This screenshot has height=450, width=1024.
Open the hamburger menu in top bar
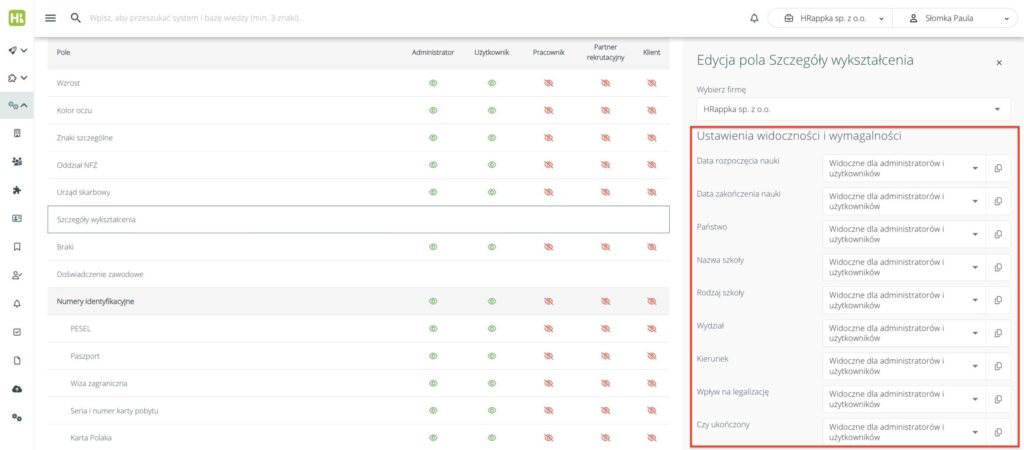[x=51, y=18]
